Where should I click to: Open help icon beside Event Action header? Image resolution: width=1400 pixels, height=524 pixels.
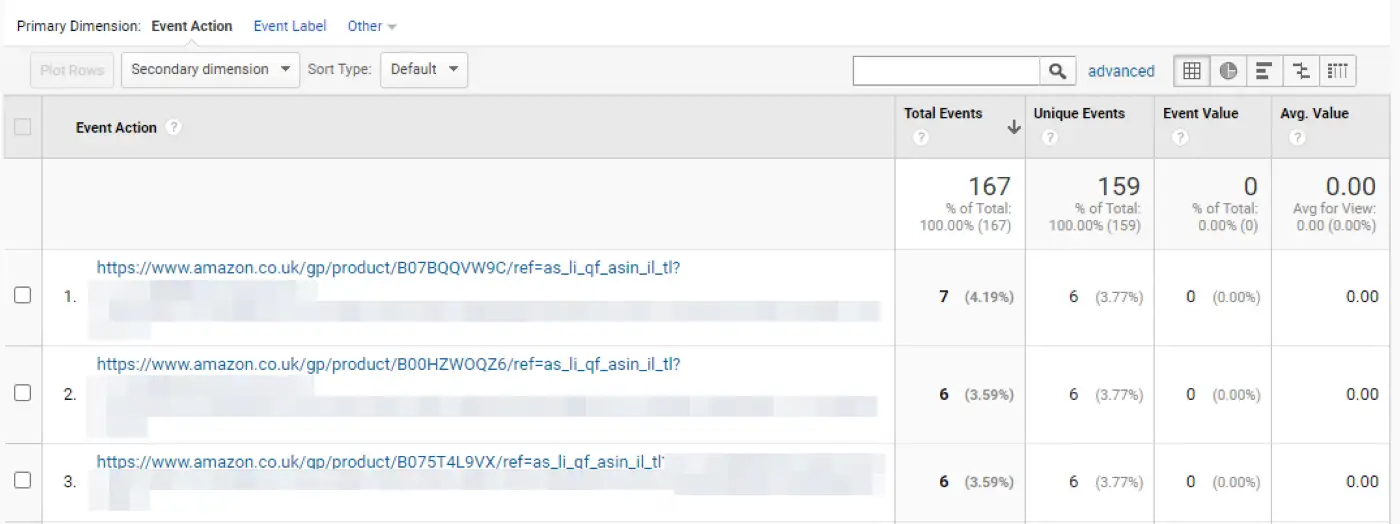click(x=174, y=128)
